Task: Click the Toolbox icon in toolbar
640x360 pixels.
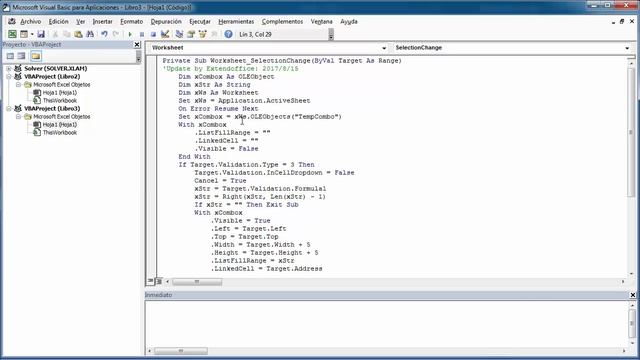Action: click(x=214, y=34)
